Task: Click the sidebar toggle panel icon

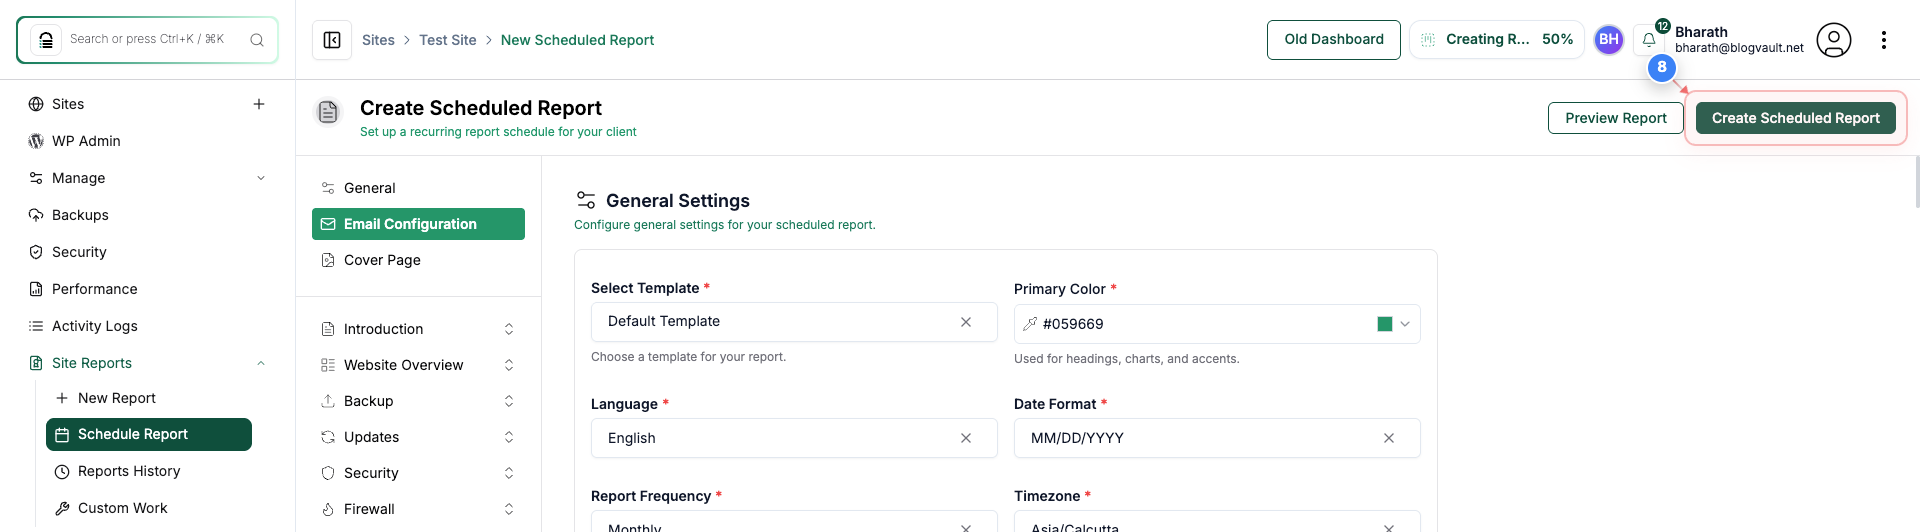Action: (x=332, y=40)
